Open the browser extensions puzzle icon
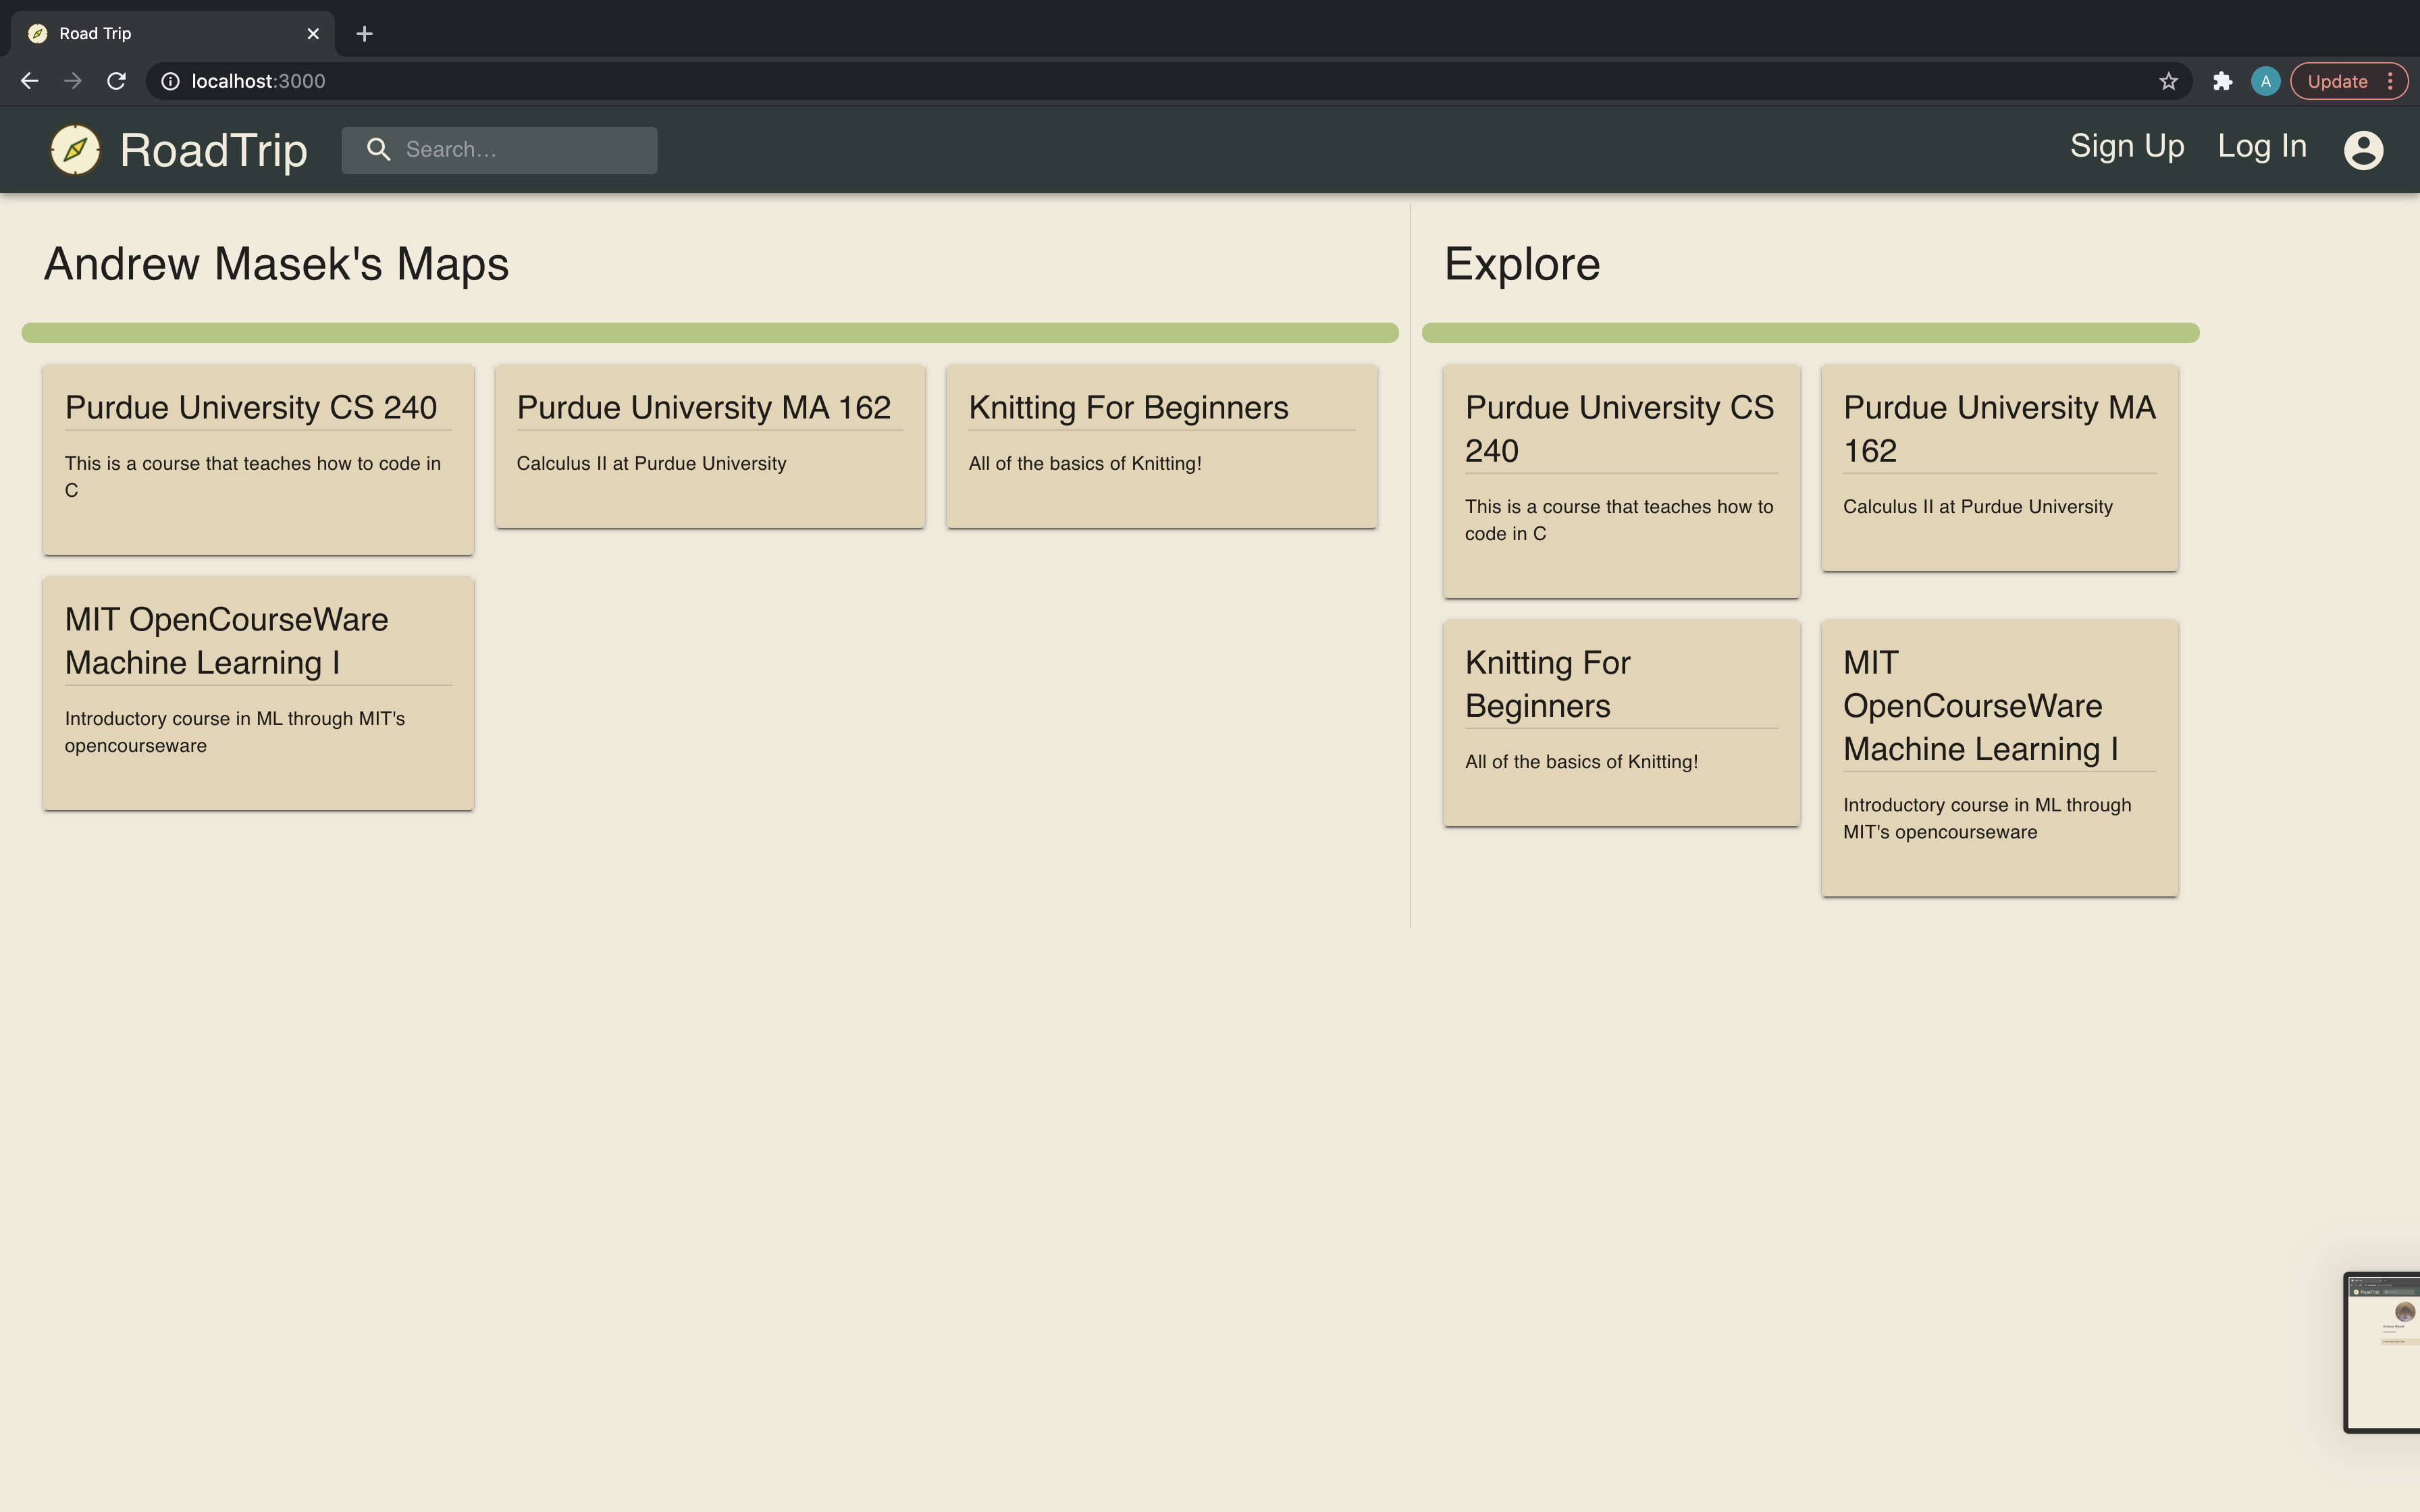Viewport: 2420px width, 1512px height. 2222,81
